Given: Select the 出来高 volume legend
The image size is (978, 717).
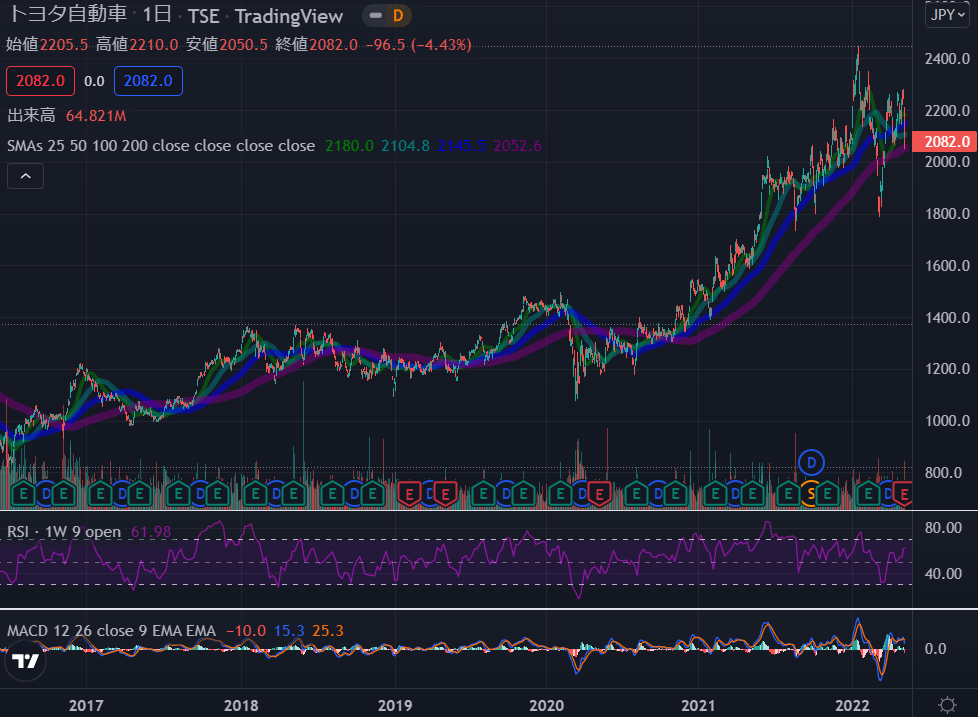Looking at the screenshot, I should tap(31, 115).
